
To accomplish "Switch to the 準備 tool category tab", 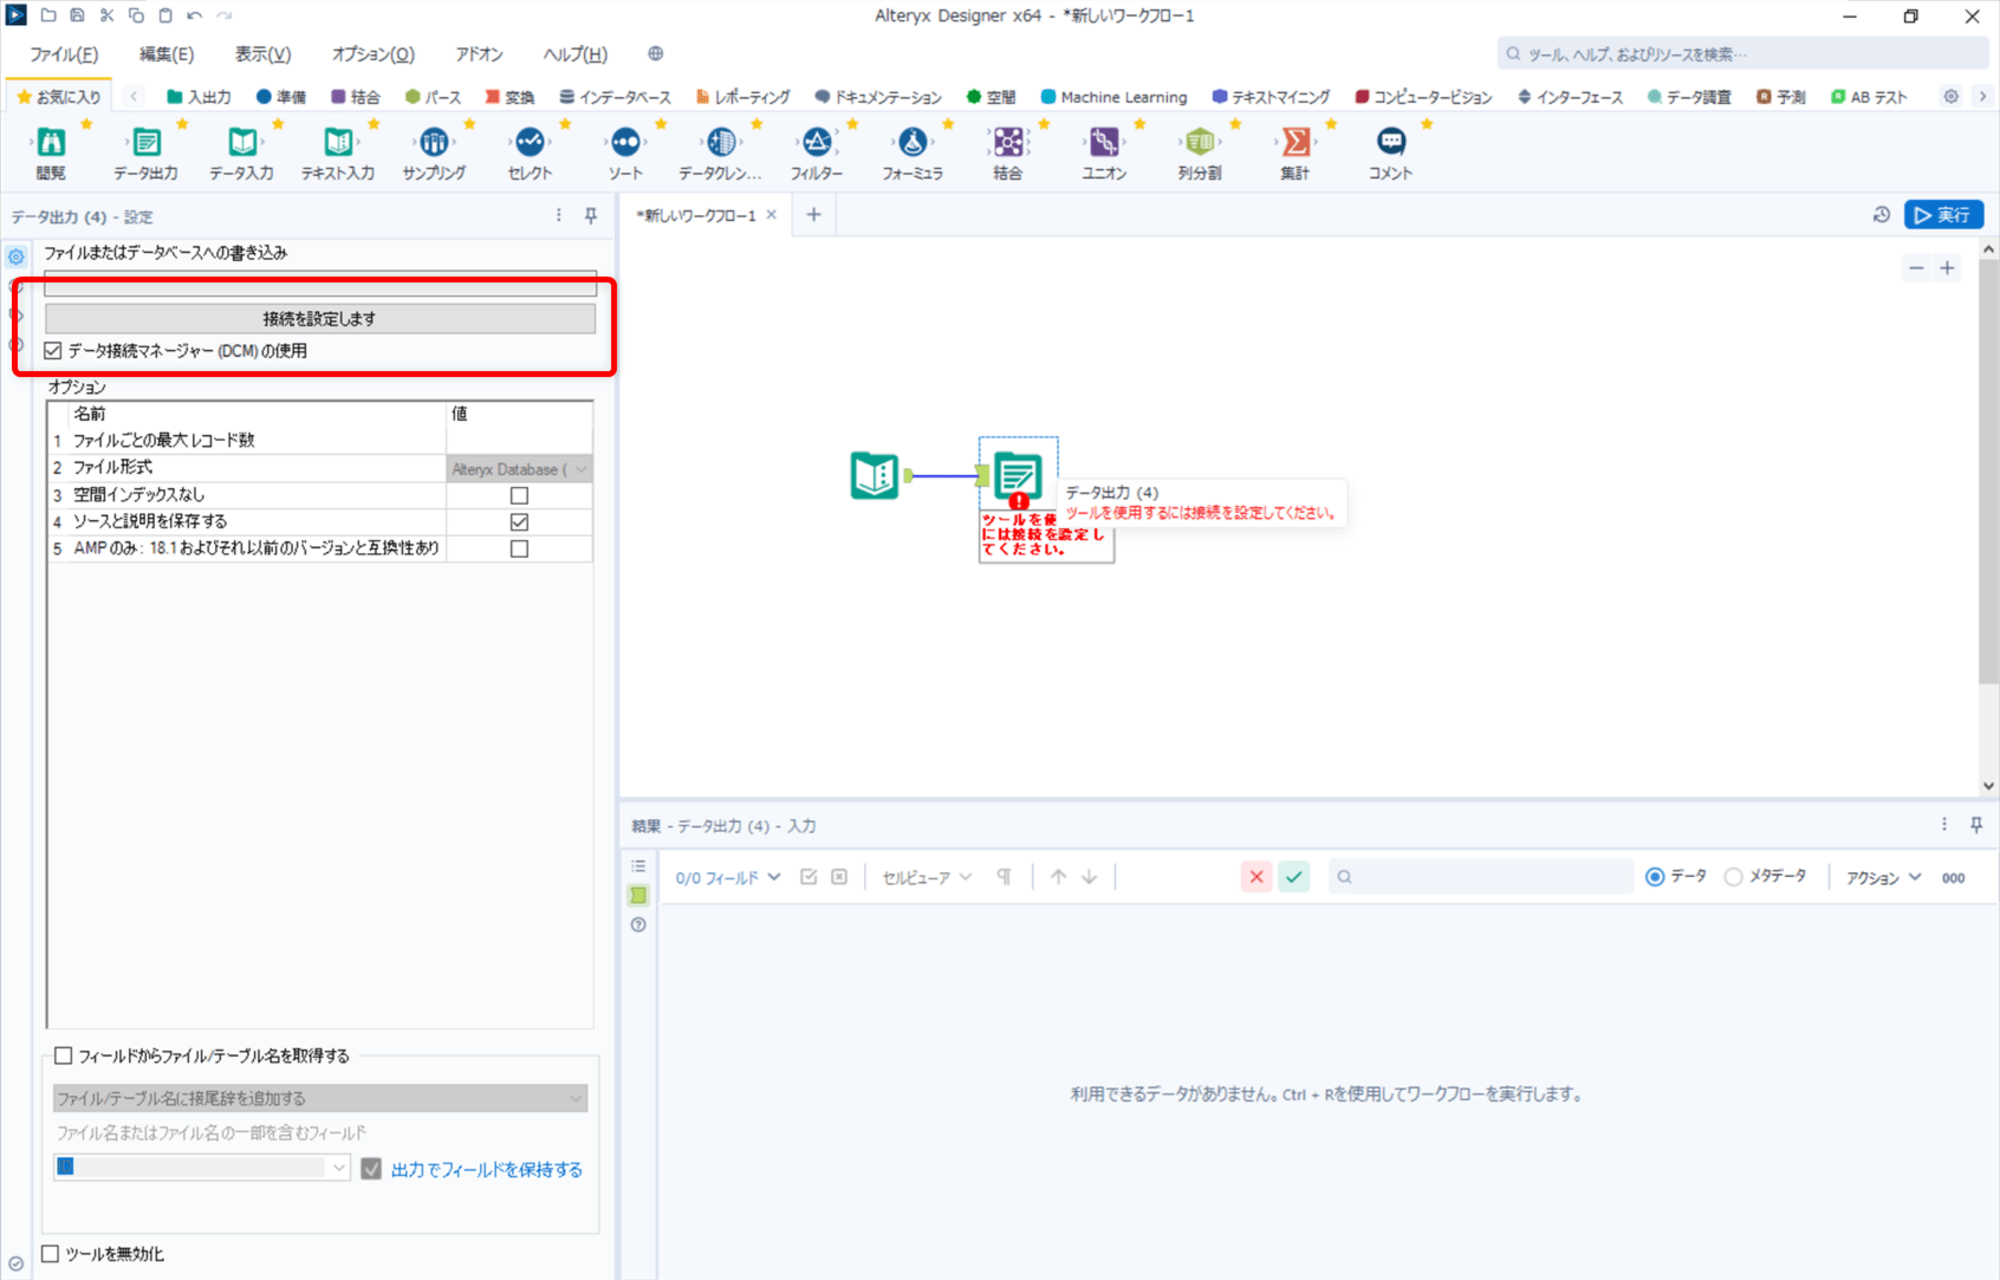I will tap(281, 97).
